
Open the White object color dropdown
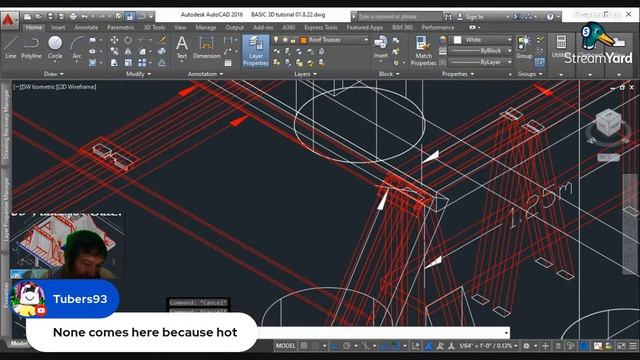coord(509,40)
